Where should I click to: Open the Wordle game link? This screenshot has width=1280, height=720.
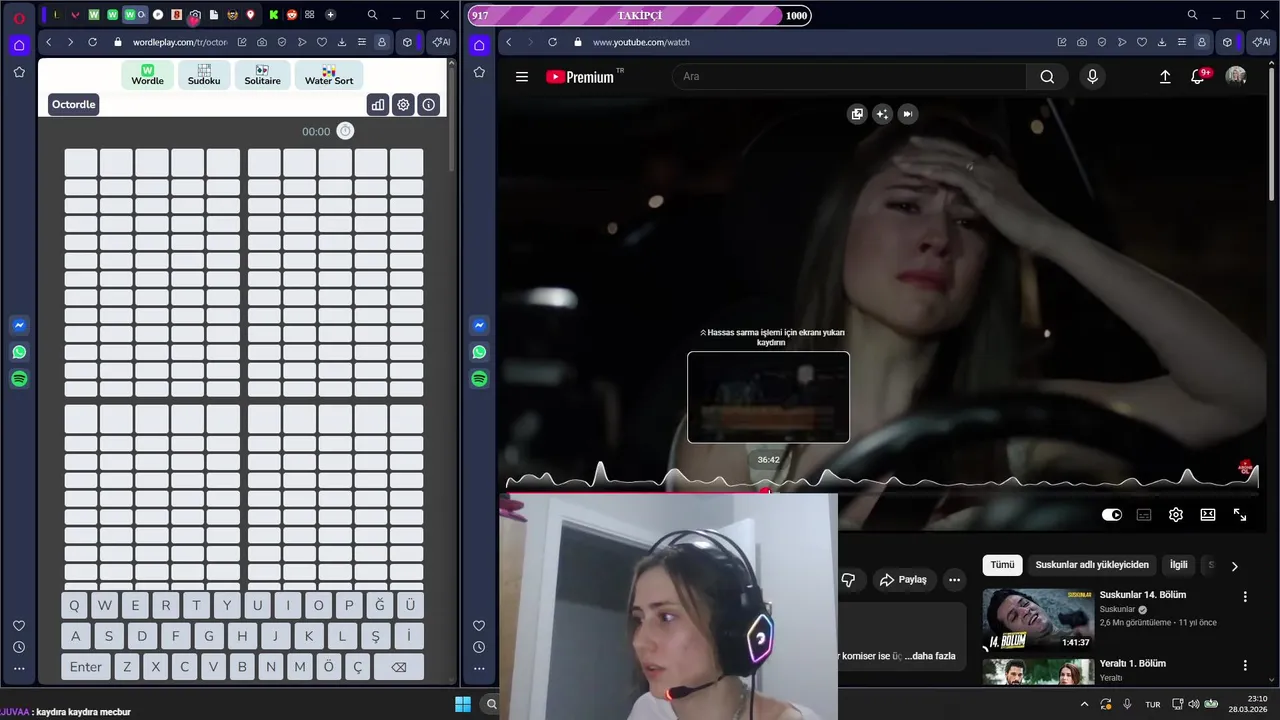(x=148, y=75)
